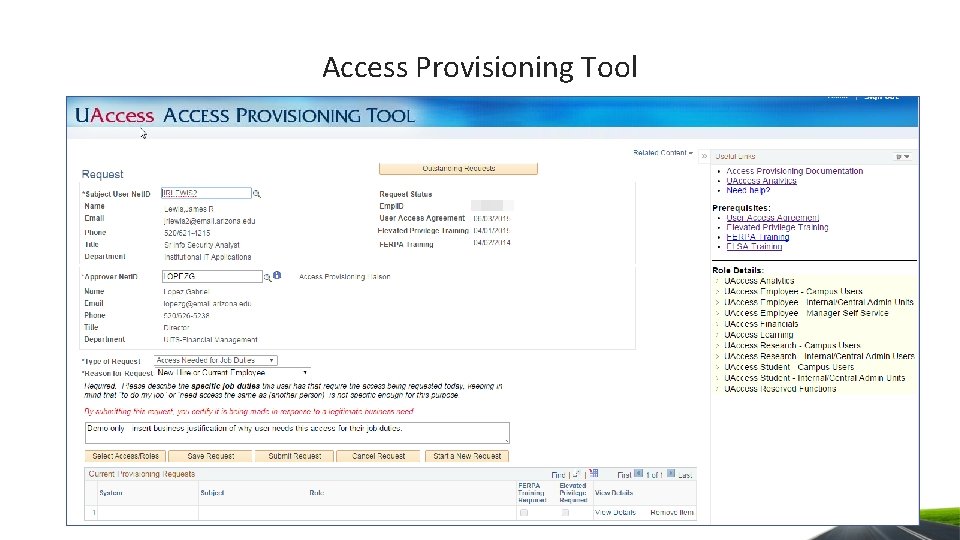Click the First link in grid navigation
960x540 pixels.
coord(624,474)
